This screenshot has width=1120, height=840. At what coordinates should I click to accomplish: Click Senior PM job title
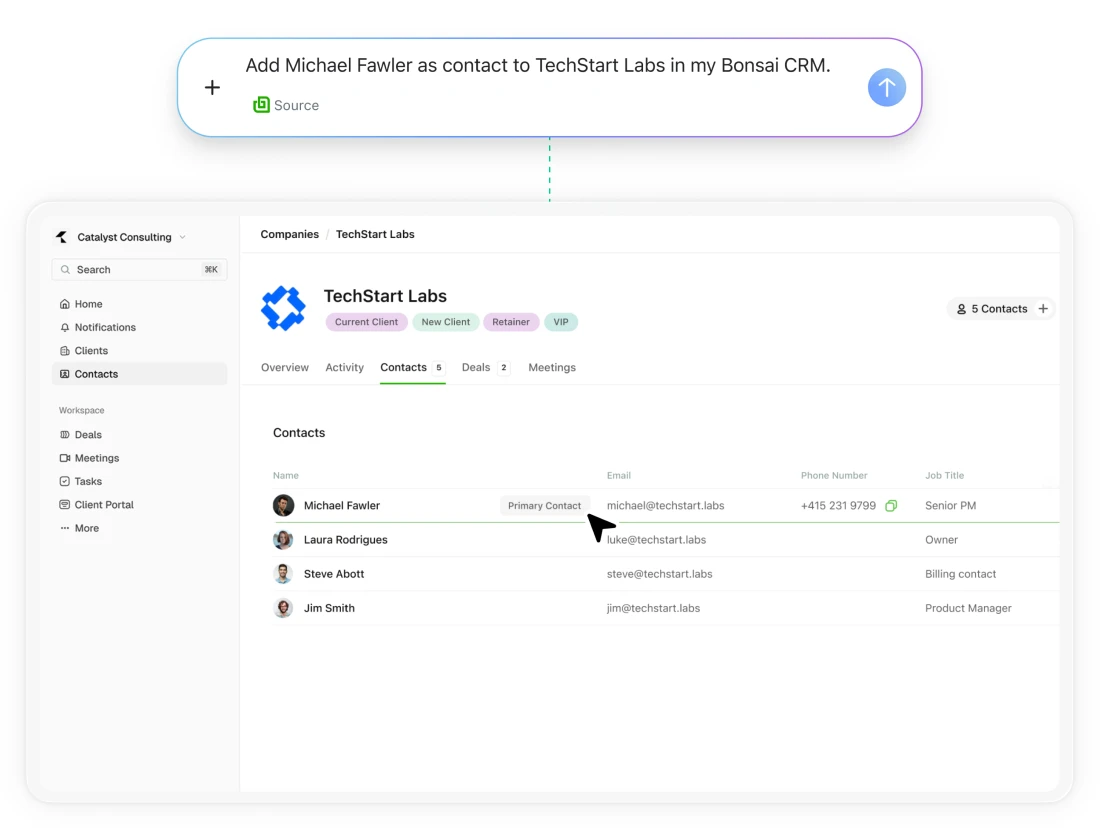click(x=951, y=506)
